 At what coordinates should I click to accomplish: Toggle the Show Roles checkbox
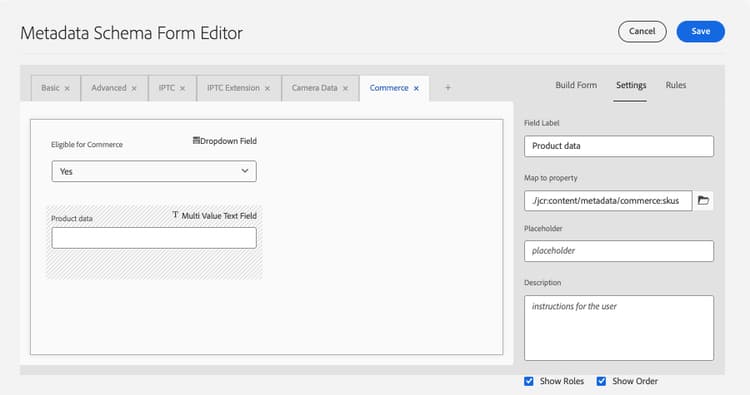[x=529, y=381]
